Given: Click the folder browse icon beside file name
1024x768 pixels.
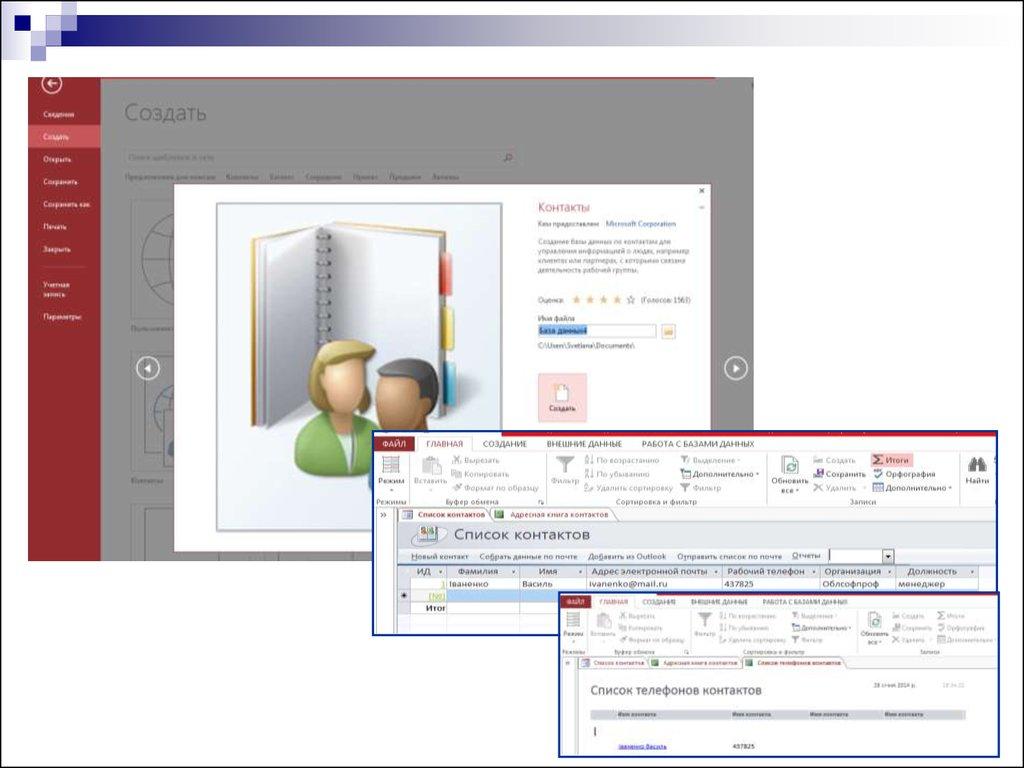Looking at the screenshot, I should coord(668,331).
